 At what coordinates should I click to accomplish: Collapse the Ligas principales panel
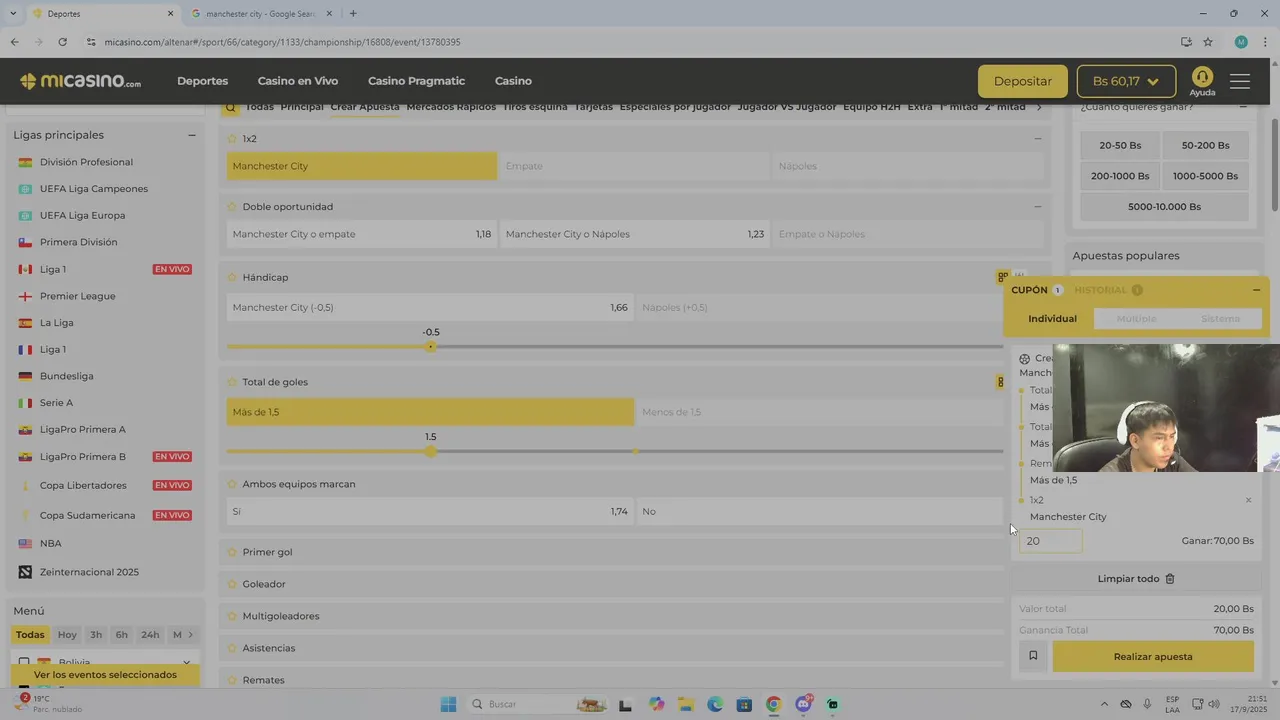point(191,135)
